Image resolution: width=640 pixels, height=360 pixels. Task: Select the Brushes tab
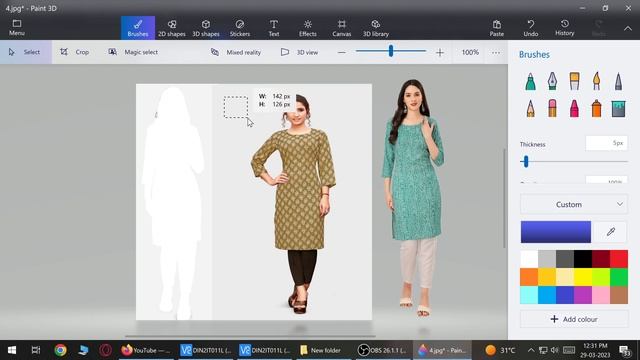138,28
